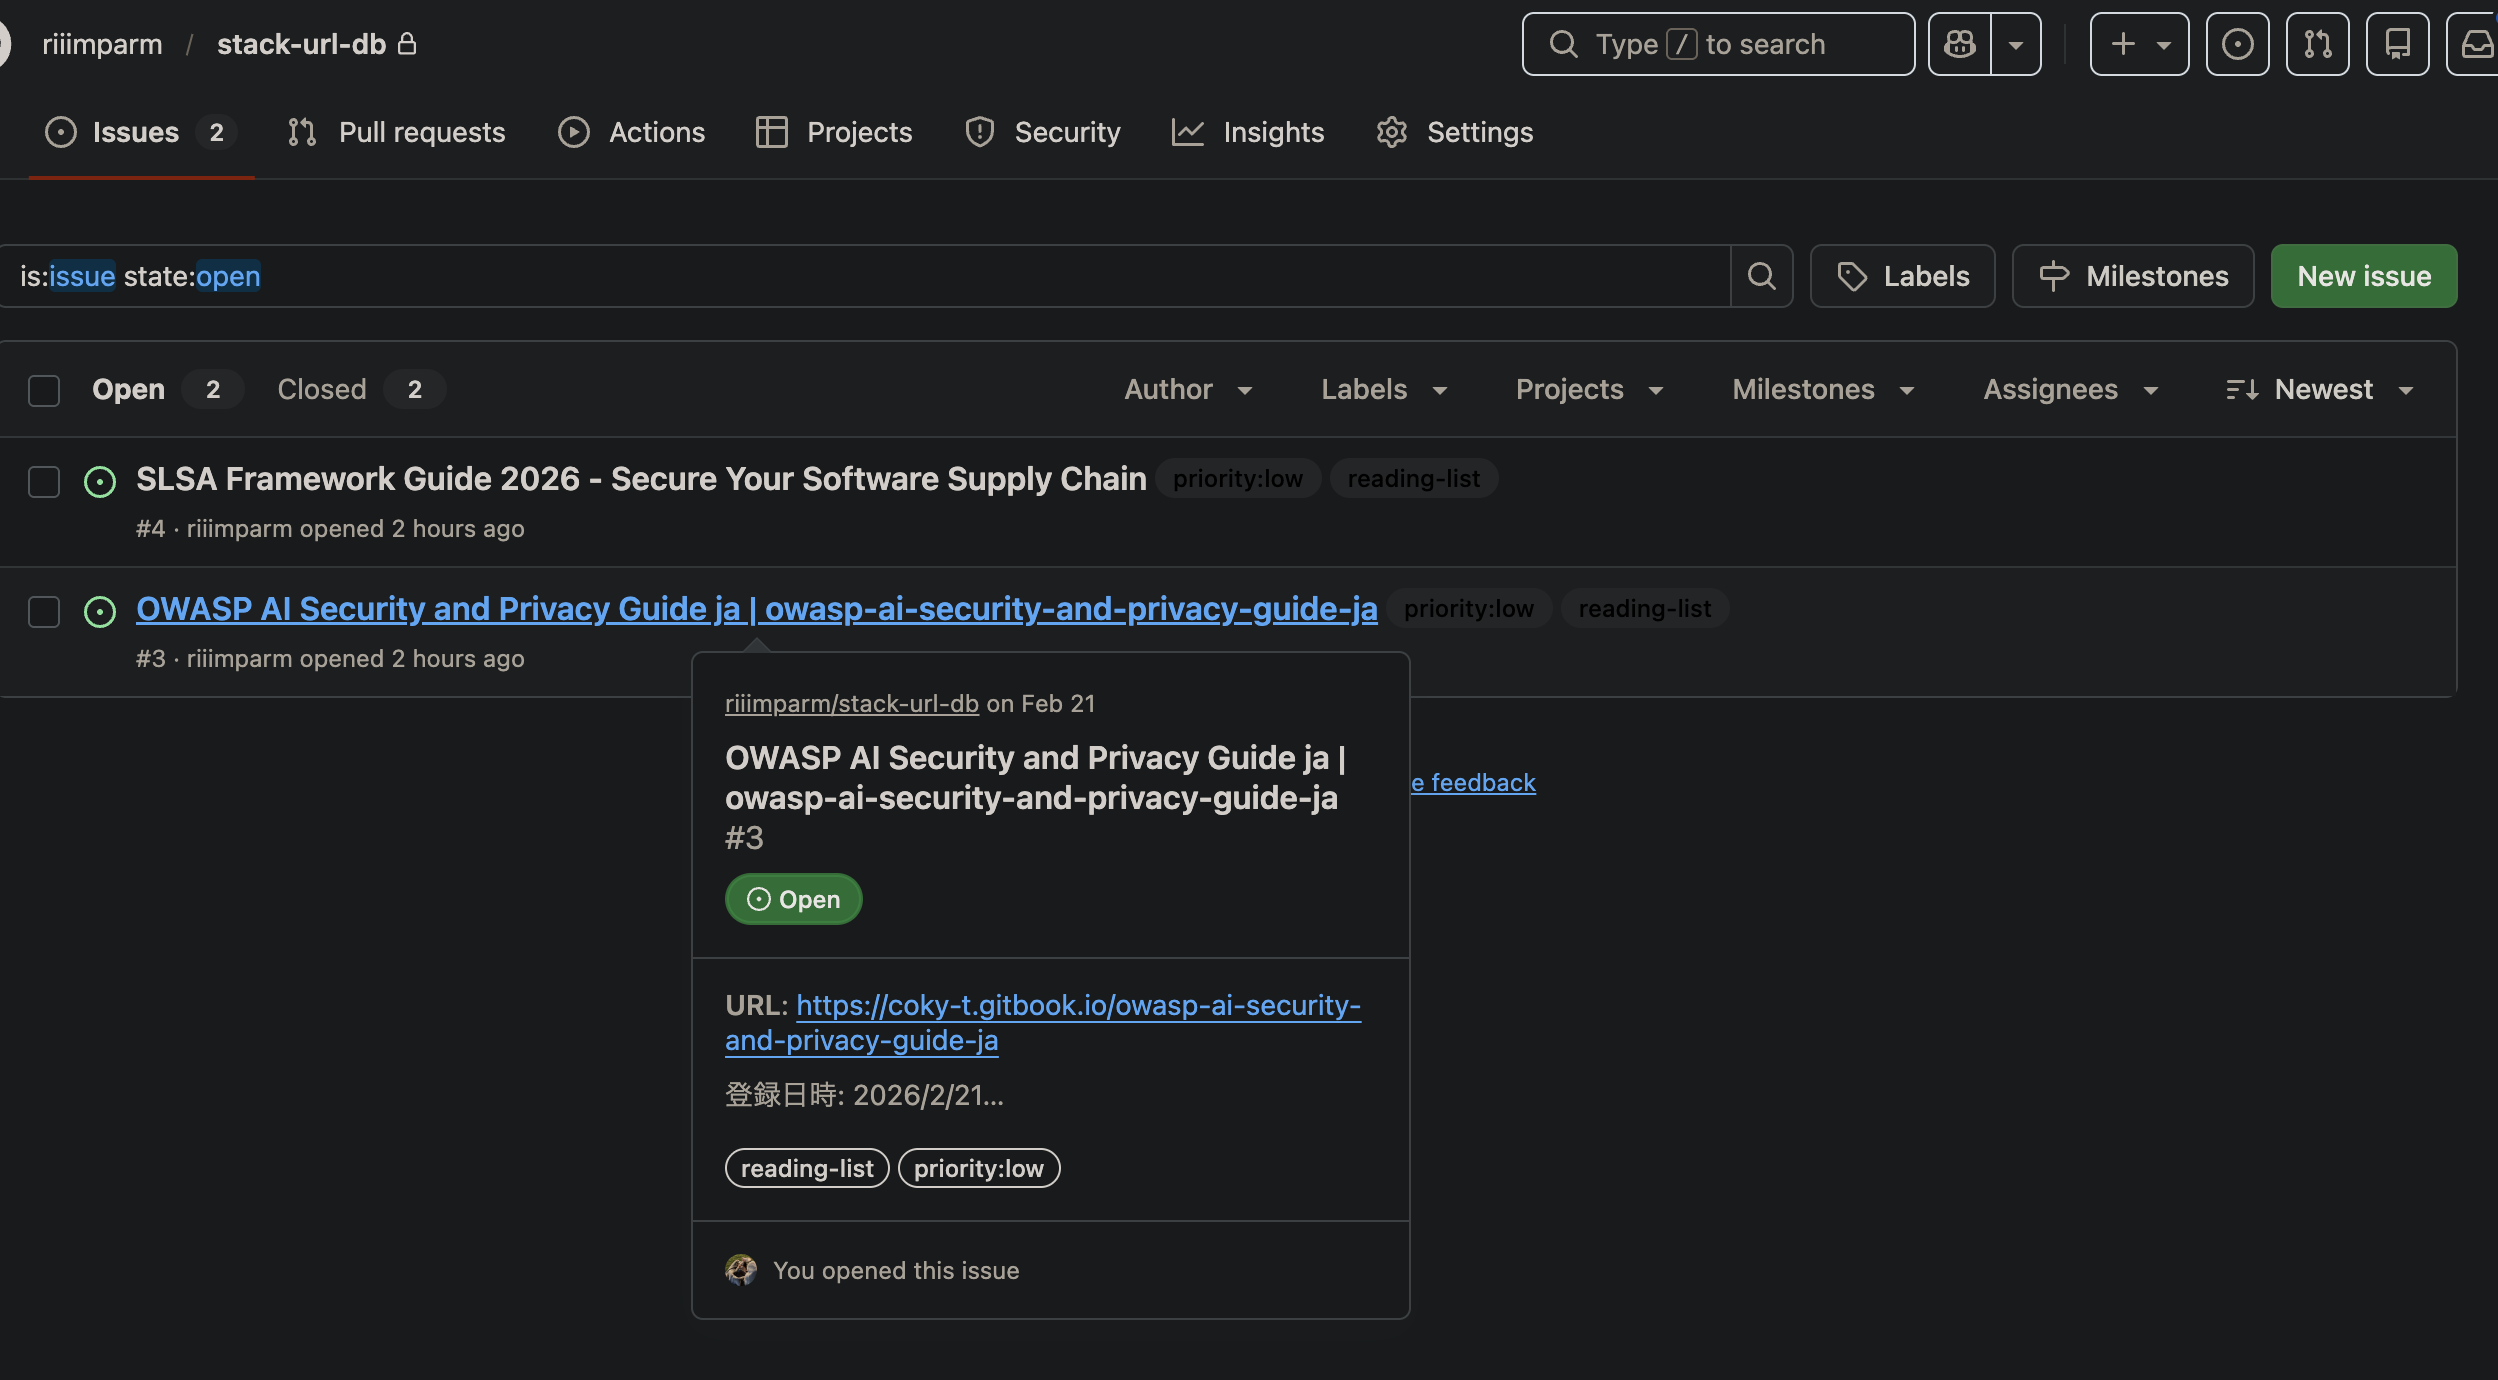The height and width of the screenshot is (1380, 2498).
Task: Click the priority:low label in hover card
Action: click(x=978, y=1168)
